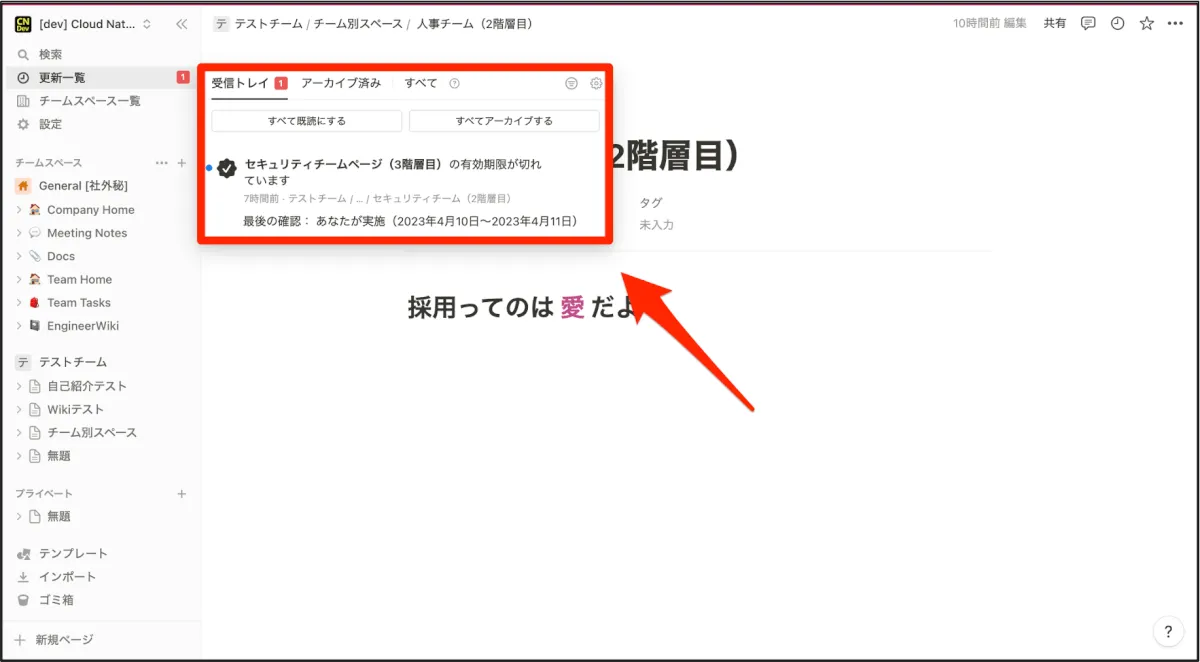1200x662 pixels.
Task: Open 無題 page under プライベート
Action: point(59,517)
